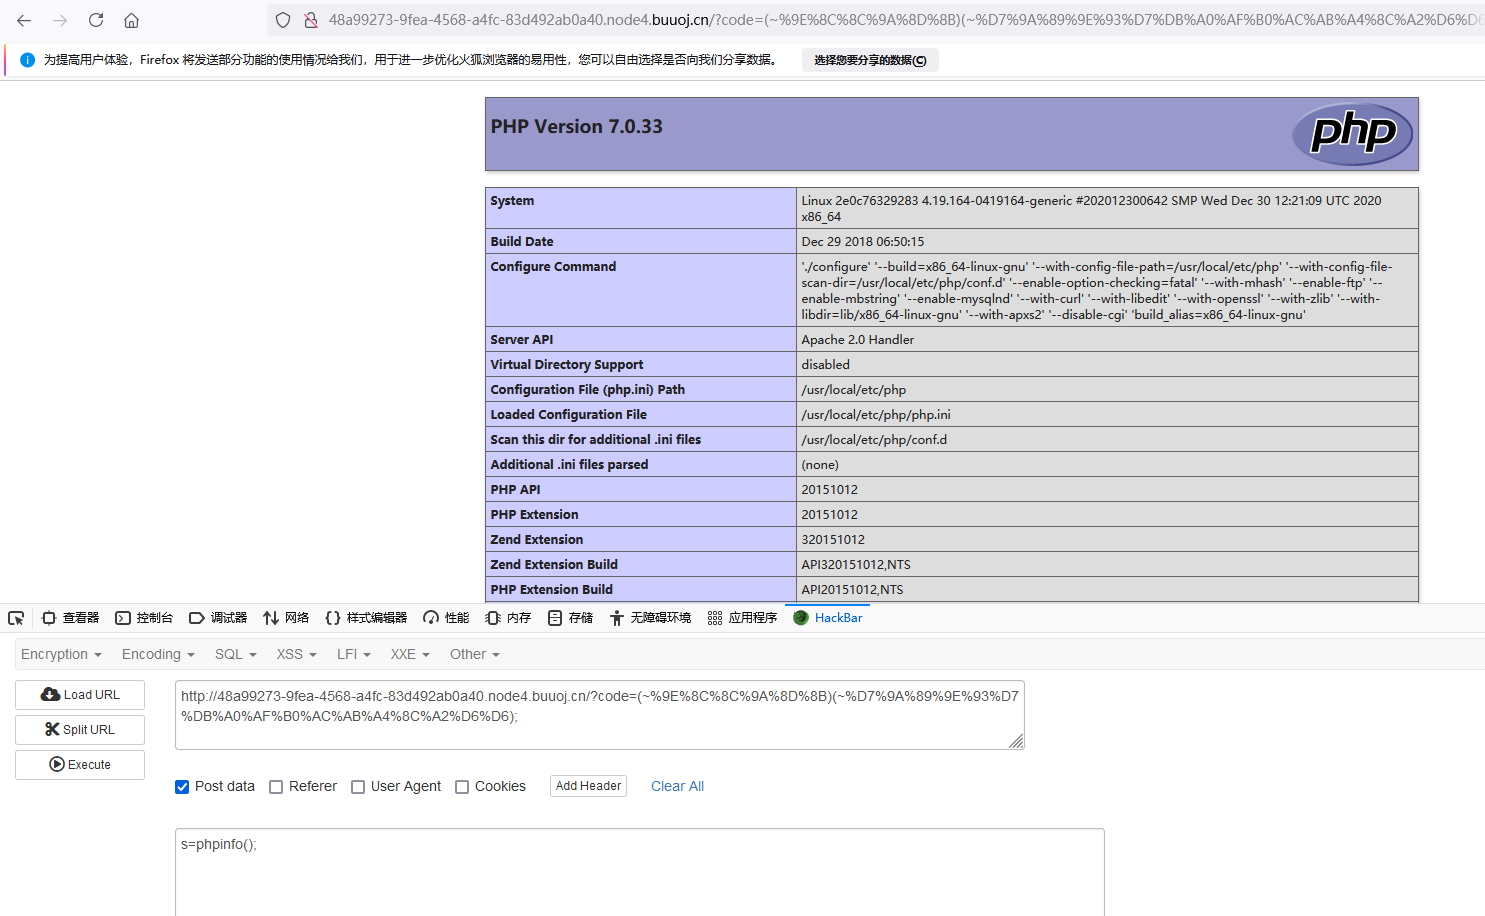Click the Dec 29 2018 06:50:15 value
The image size is (1485, 916).
coord(862,242)
